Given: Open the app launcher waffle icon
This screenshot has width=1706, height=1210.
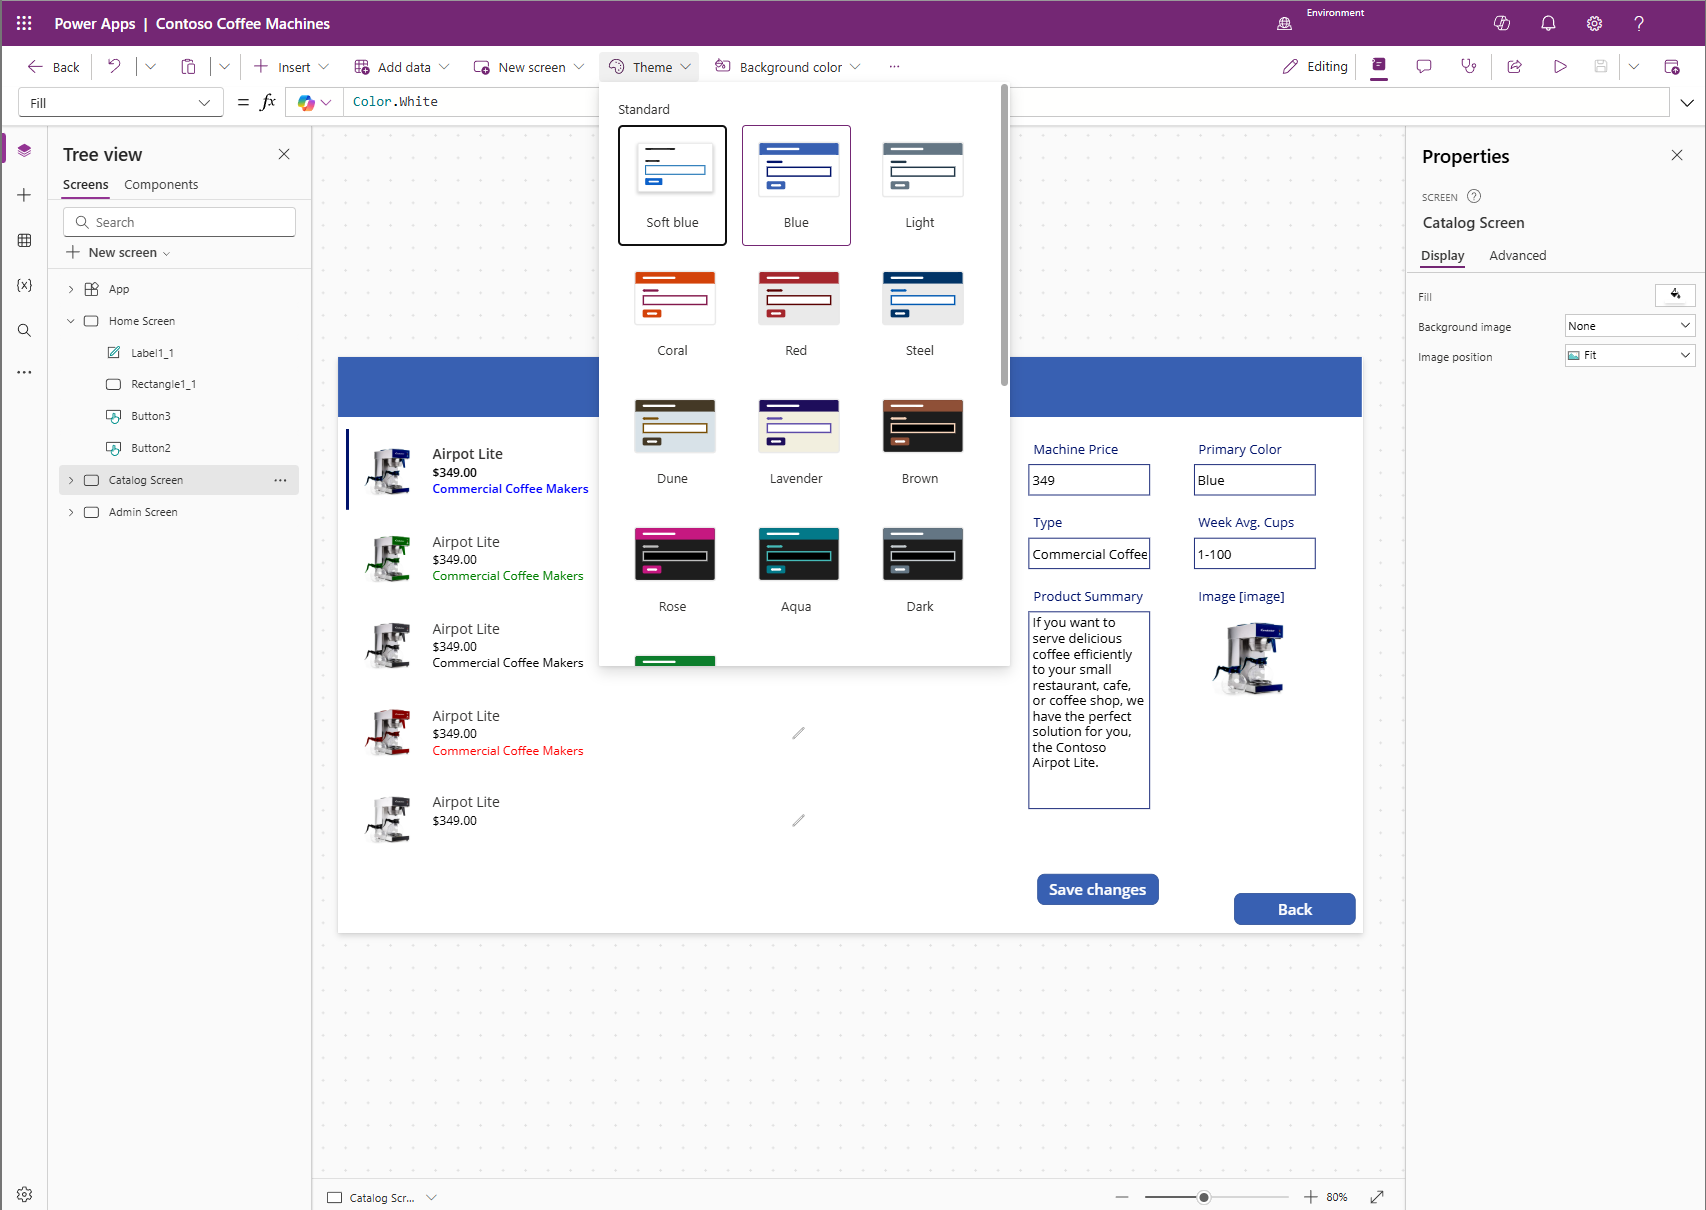Looking at the screenshot, I should pos(24,23).
